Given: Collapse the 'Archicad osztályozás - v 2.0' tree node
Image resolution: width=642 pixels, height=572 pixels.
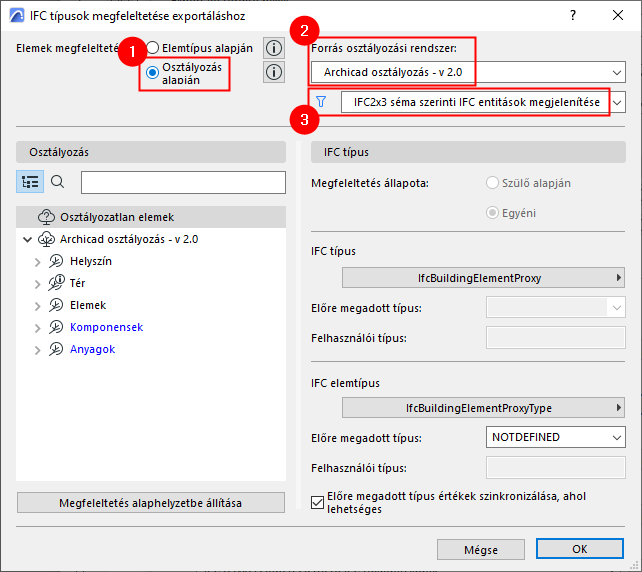Looking at the screenshot, I should pyautogui.click(x=27, y=239).
